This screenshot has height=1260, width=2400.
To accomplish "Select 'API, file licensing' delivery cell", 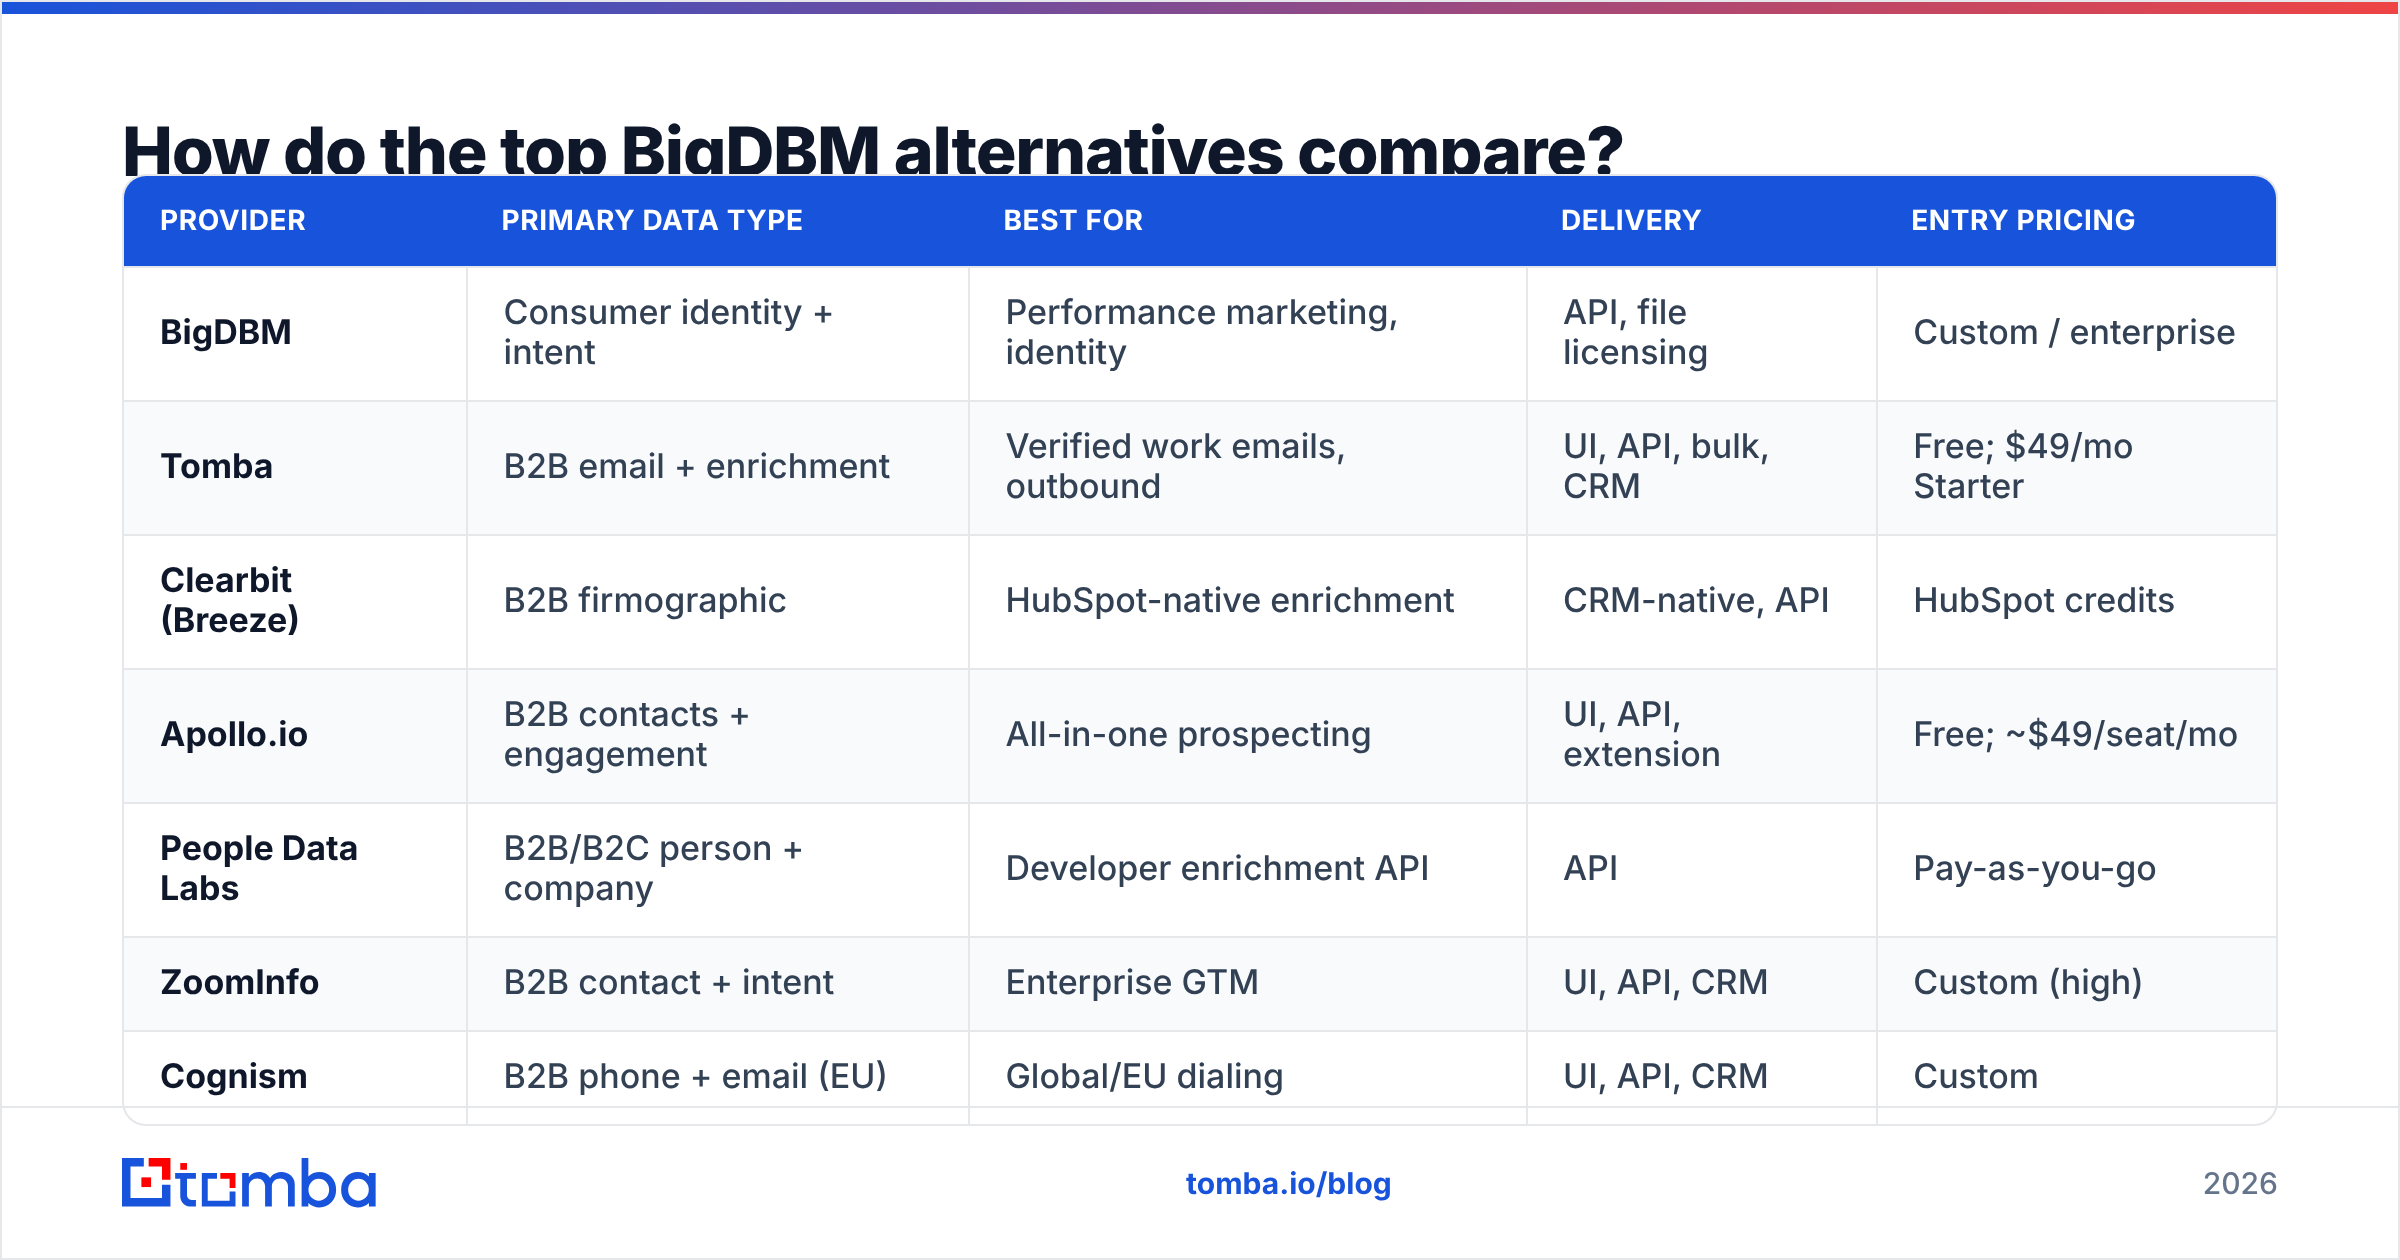I will [1702, 333].
